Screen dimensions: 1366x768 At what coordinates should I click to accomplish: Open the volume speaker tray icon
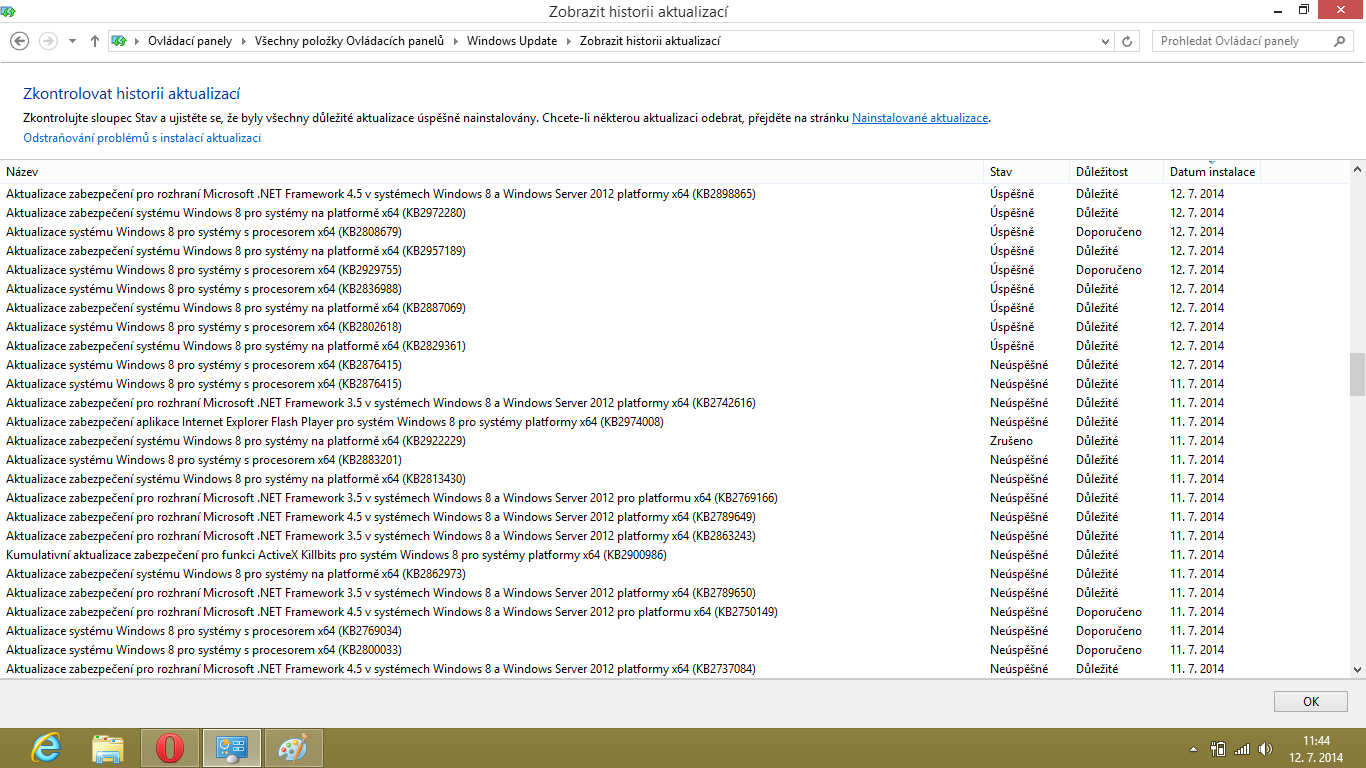click(1266, 748)
